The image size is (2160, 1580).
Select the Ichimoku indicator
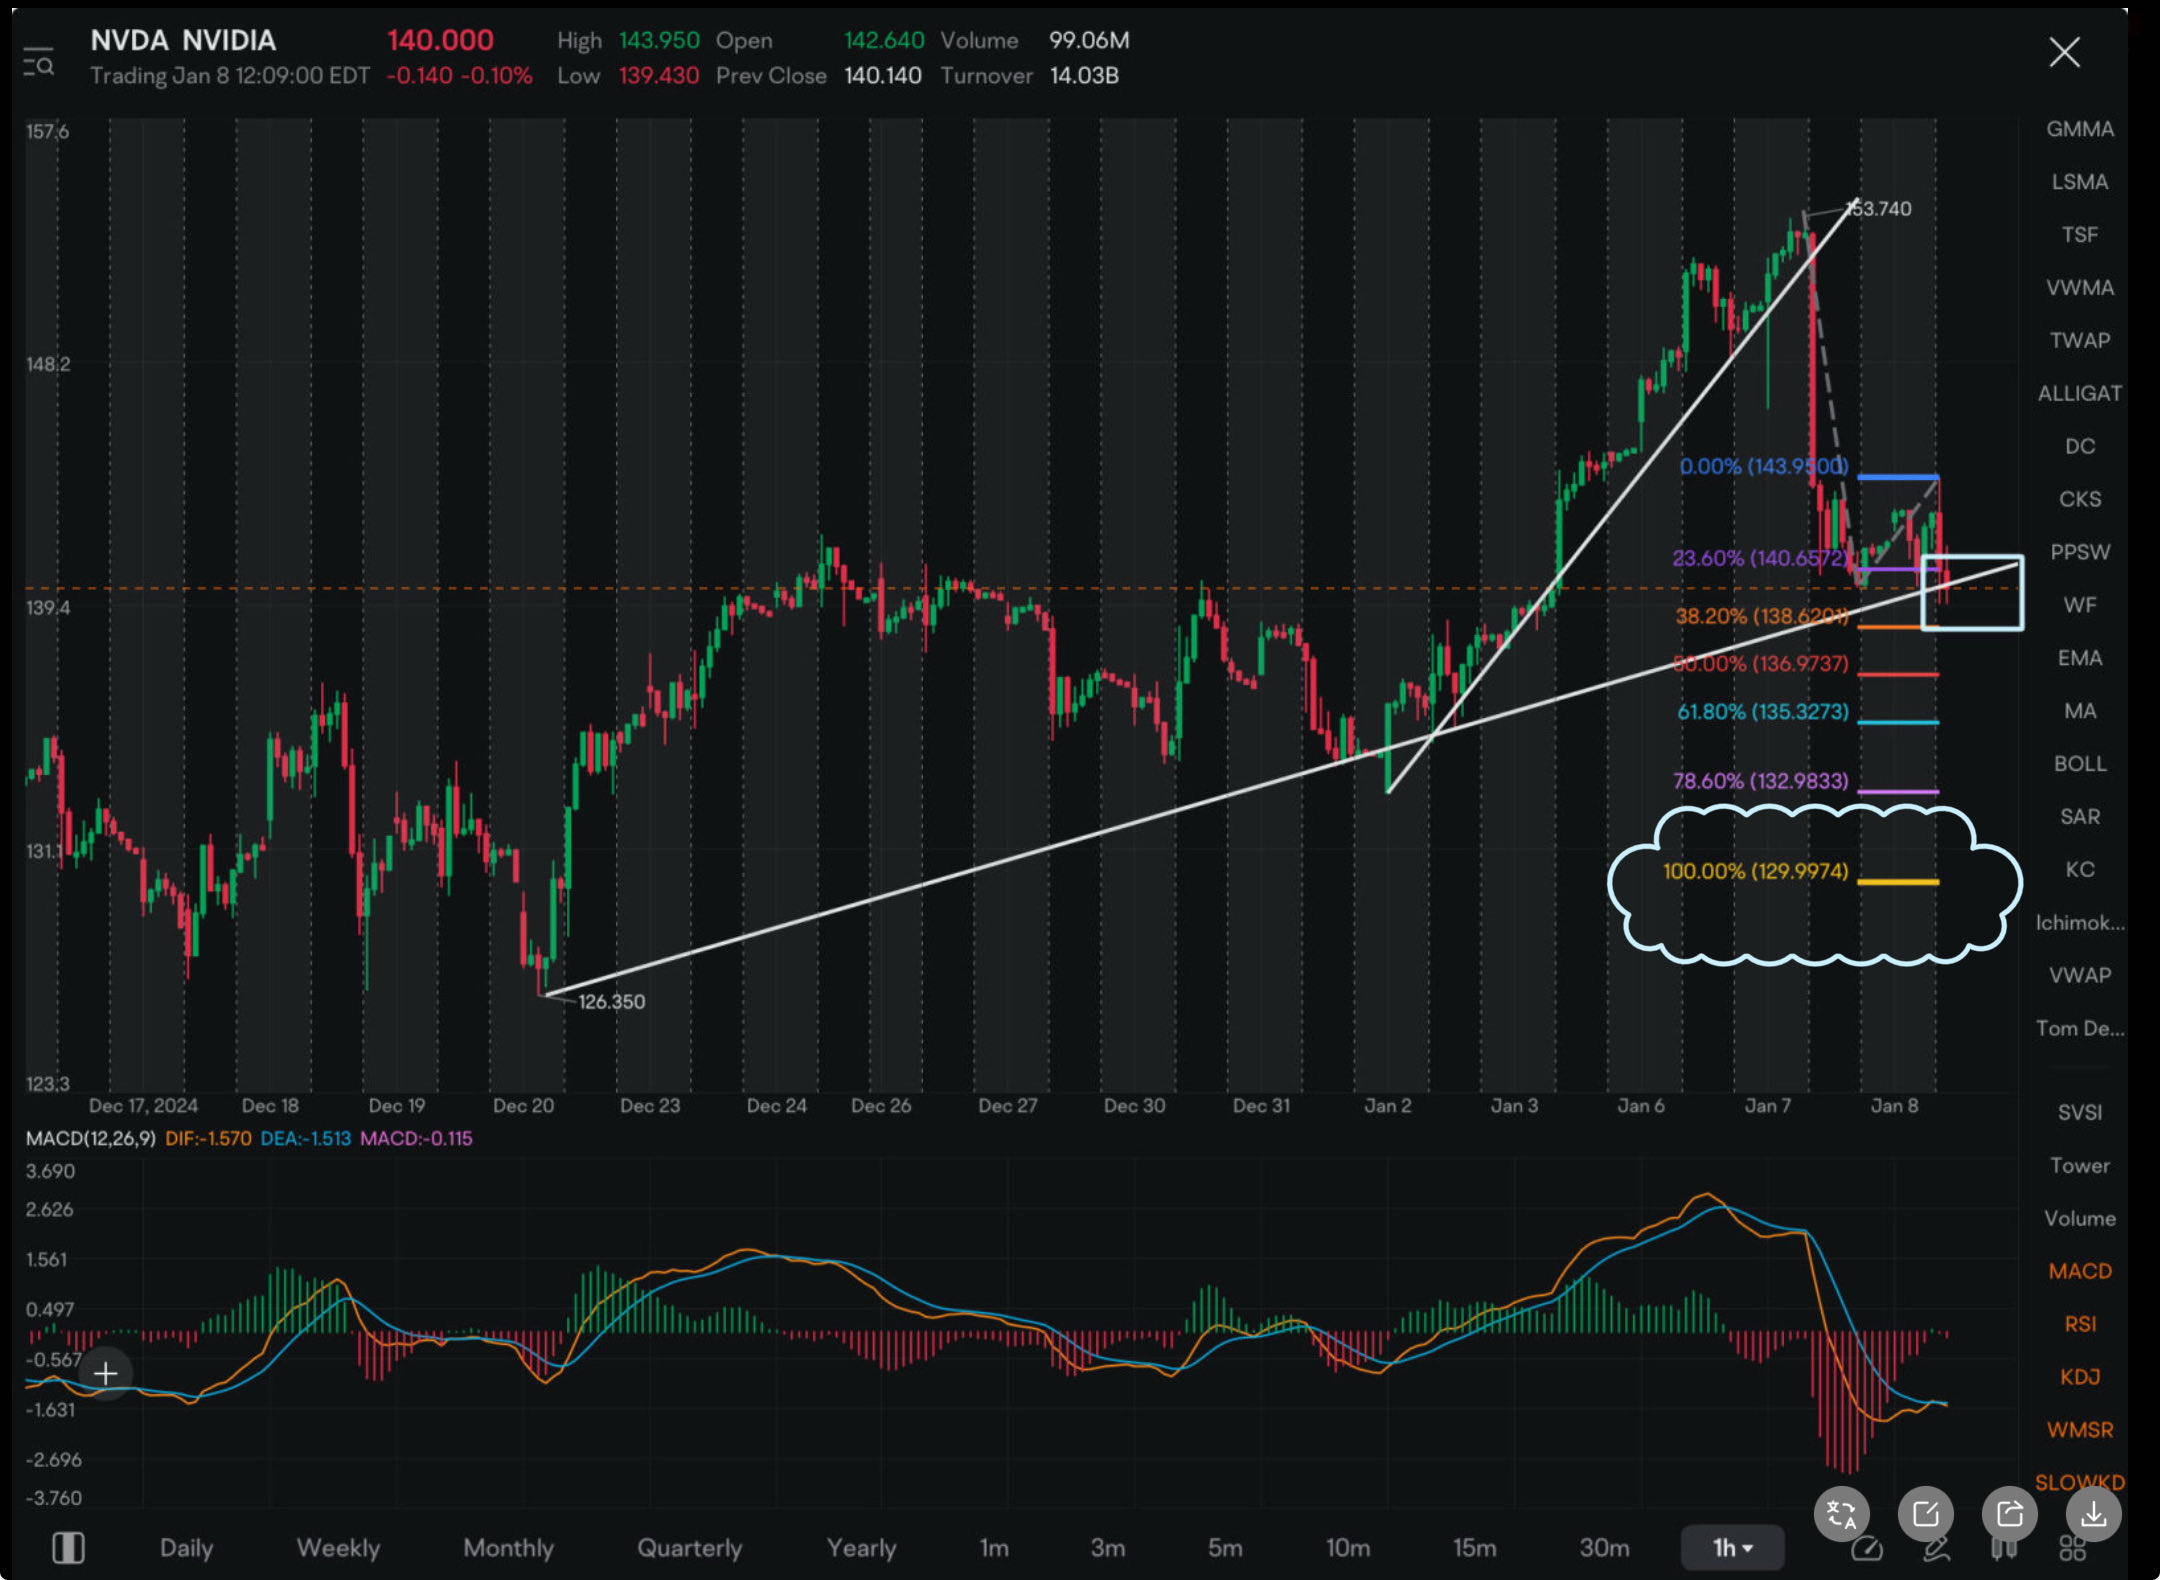tap(2080, 923)
